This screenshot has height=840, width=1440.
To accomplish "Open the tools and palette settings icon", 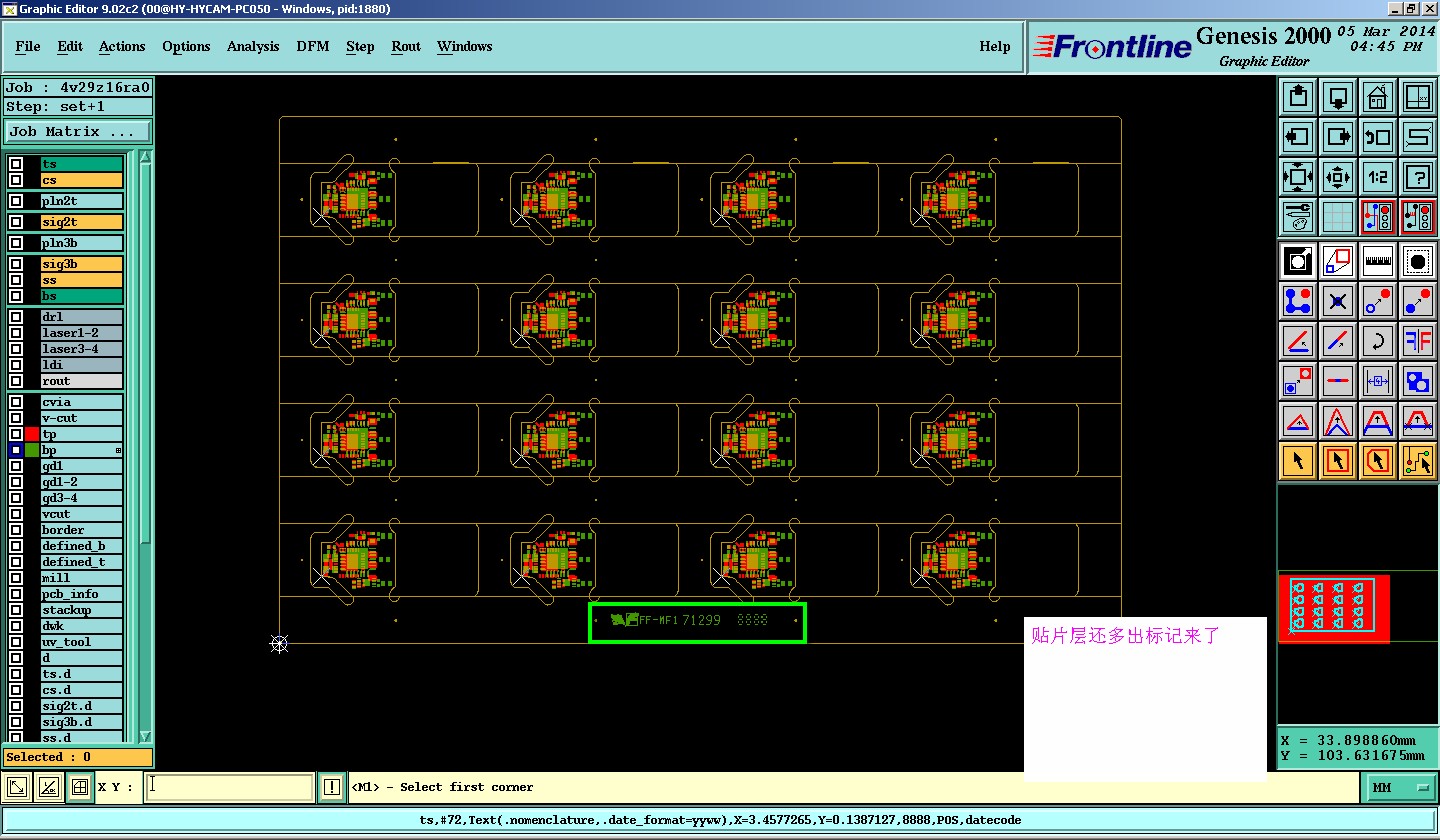I will click(1298, 216).
